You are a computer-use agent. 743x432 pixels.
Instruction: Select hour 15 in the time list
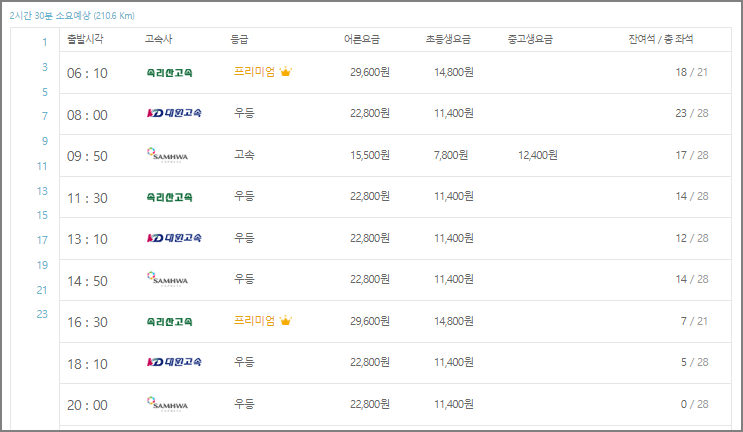pos(42,215)
